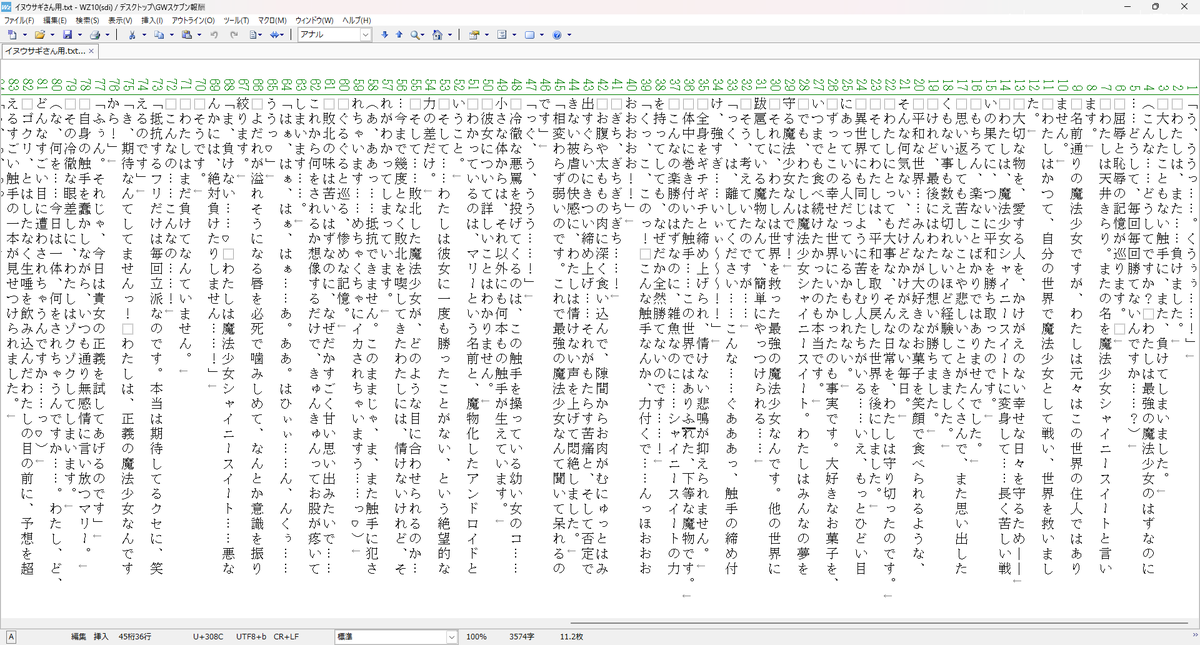Click cursor position 45桁36行 in status bar
The height and width of the screenshot is (645, 1200).
pos(135,636)
